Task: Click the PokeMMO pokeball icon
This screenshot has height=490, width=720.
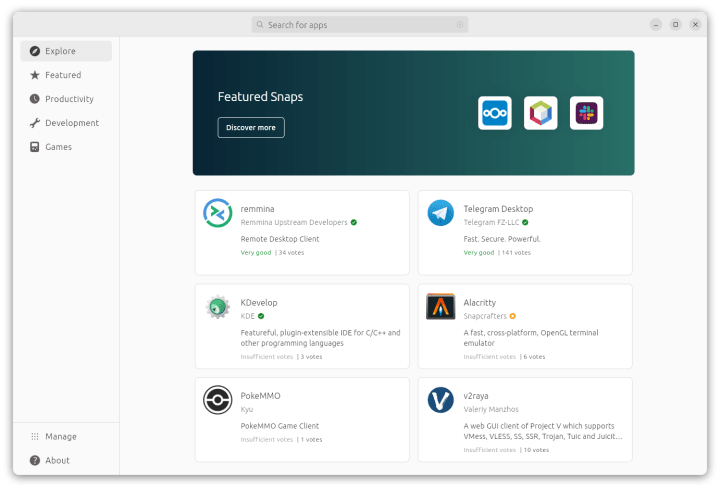Action: (218, 400)
